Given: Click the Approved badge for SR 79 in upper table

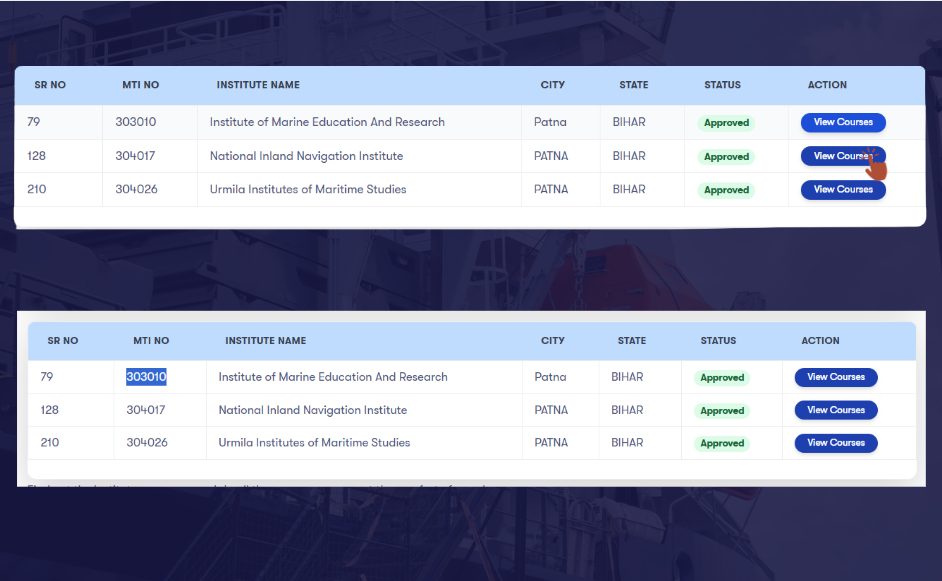Looking at the screenshot, I should coord(726,123).
